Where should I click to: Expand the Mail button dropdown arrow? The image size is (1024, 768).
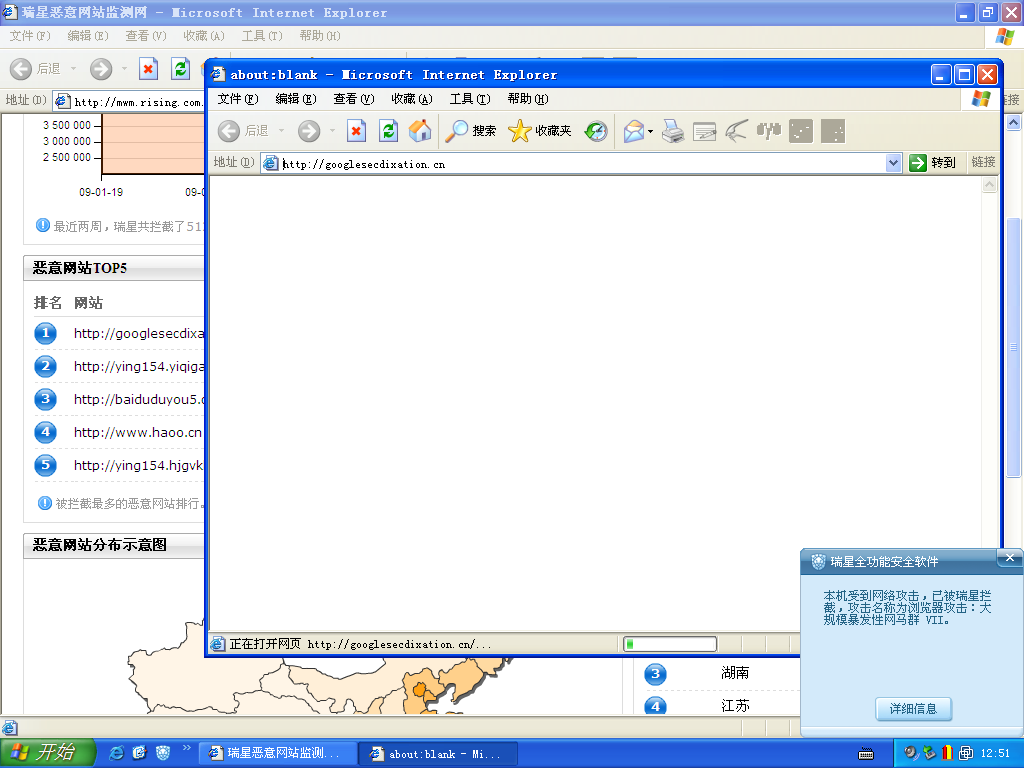click(650, 132)
